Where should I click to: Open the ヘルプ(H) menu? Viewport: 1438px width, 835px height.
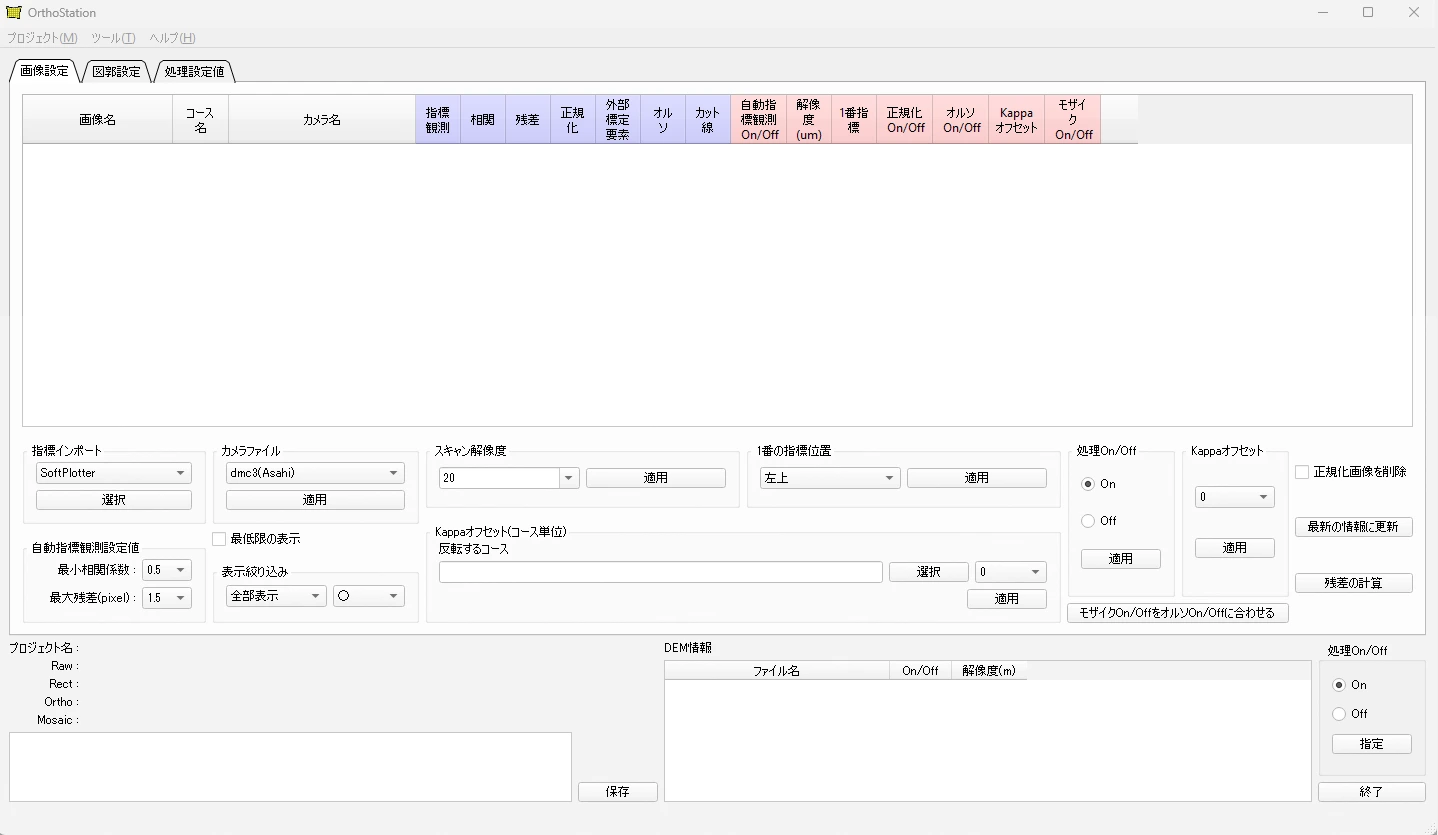pyautogui.click(x=170, y=38)
